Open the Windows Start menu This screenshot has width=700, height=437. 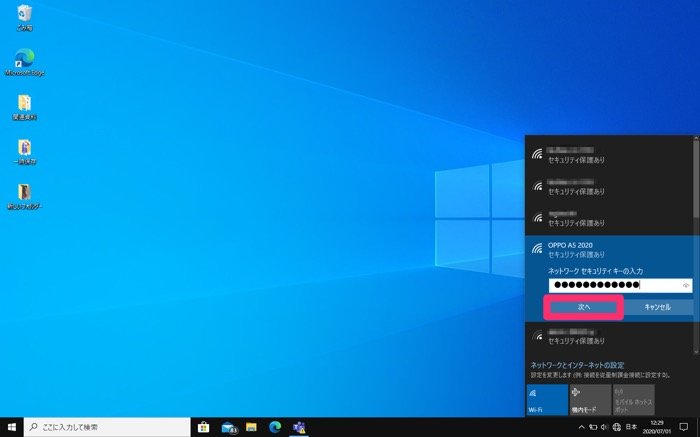click(12, 427)
